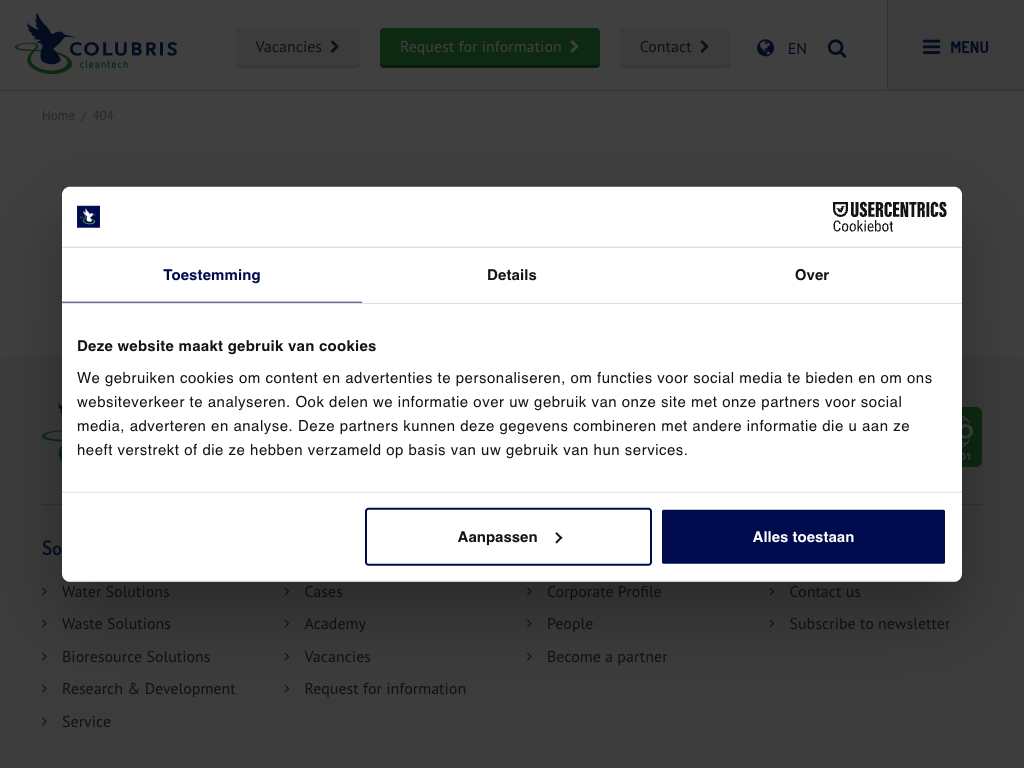1024x768 pixels.
Task: Expand options with the Aanpassen button
Action: 508,537
